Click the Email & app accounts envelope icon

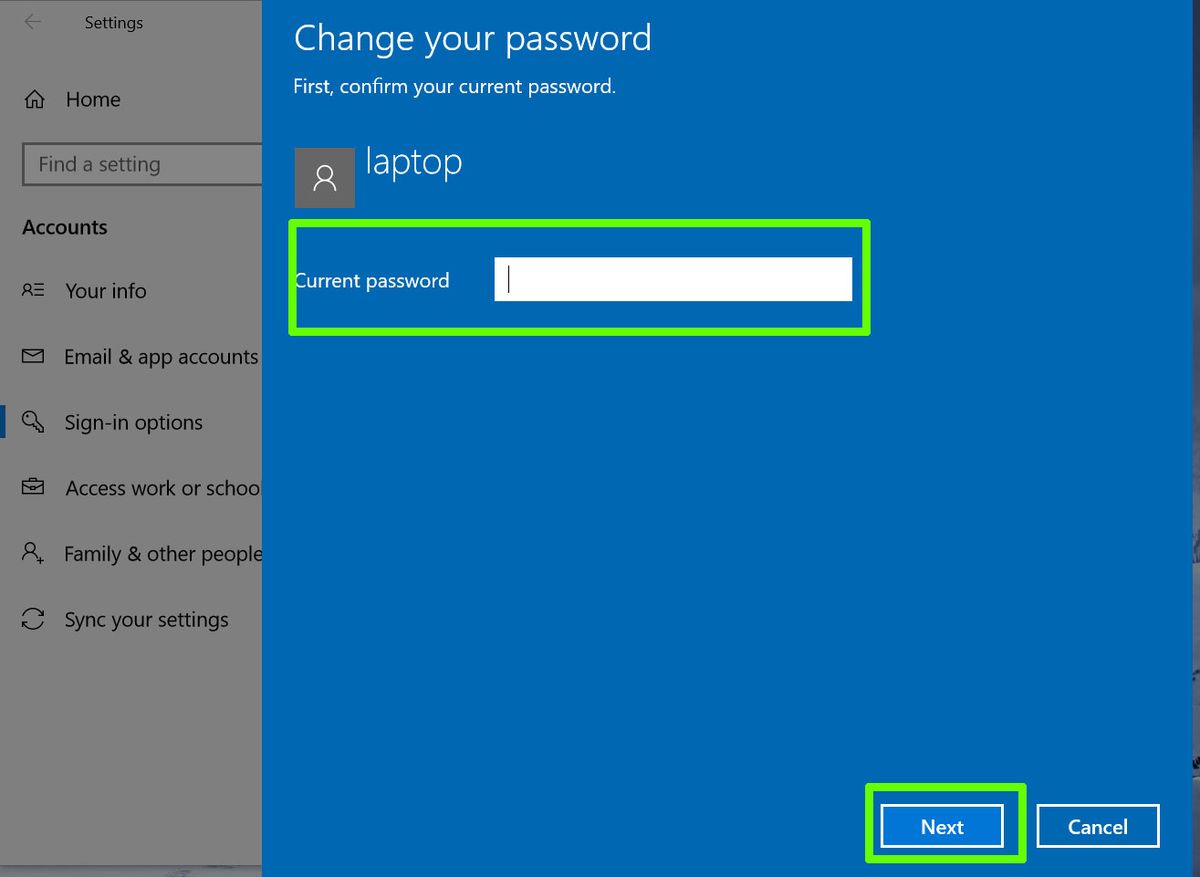(33, 356)
